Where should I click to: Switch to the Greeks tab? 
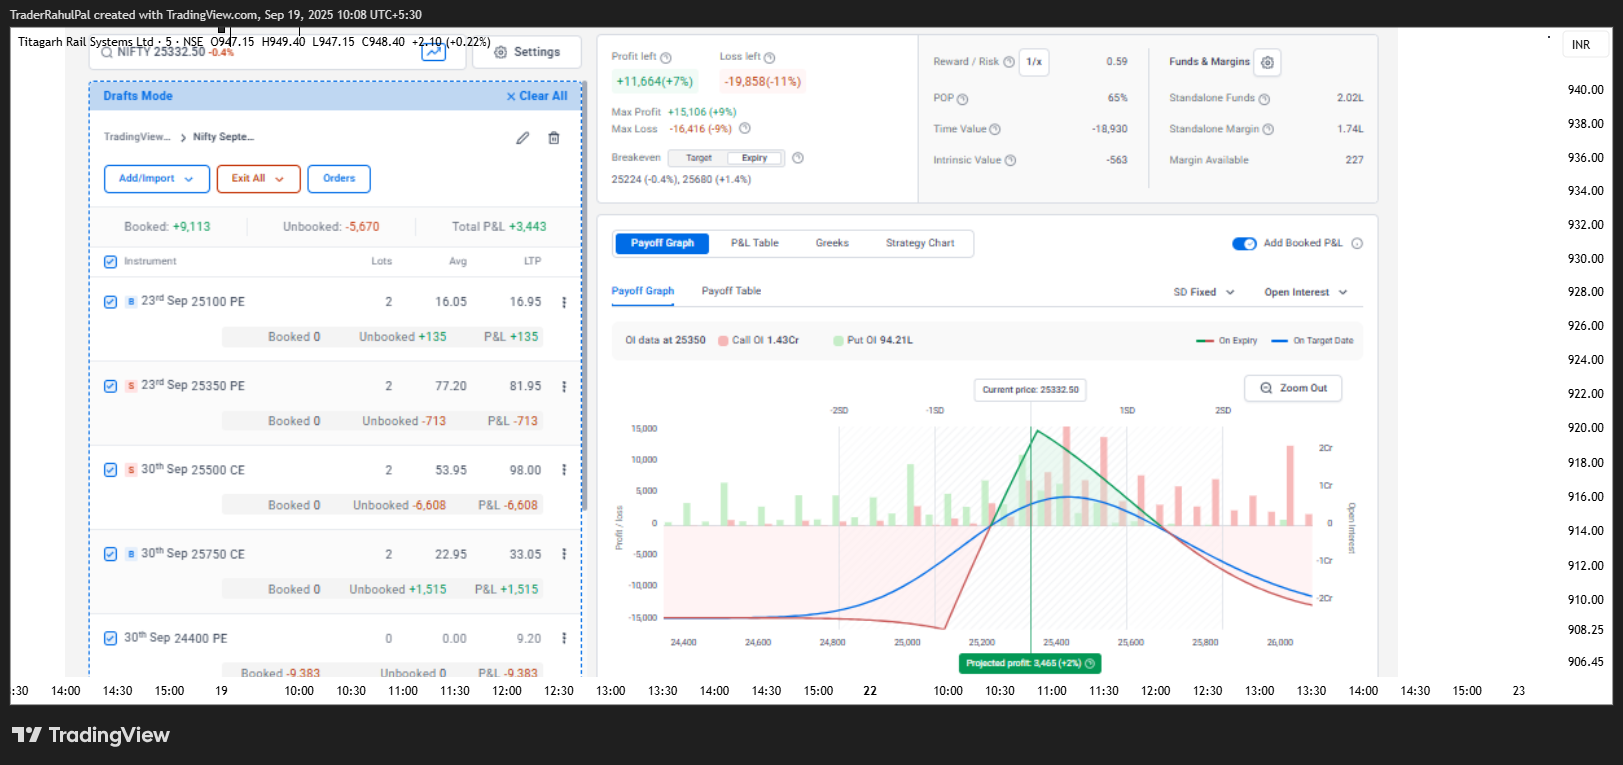point(832,243)
